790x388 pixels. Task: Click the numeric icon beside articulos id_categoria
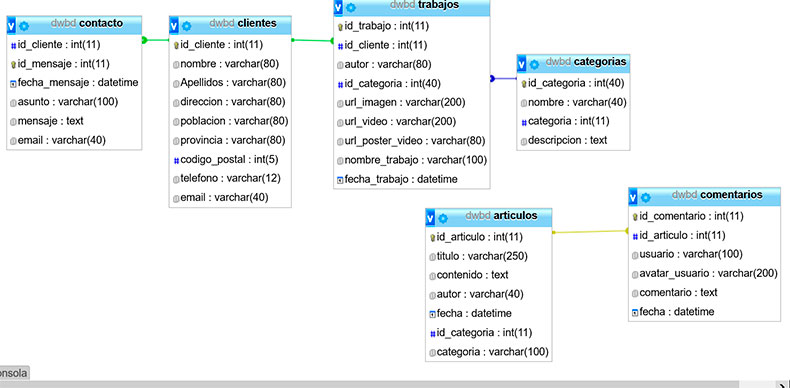click(x=432, y=333)
